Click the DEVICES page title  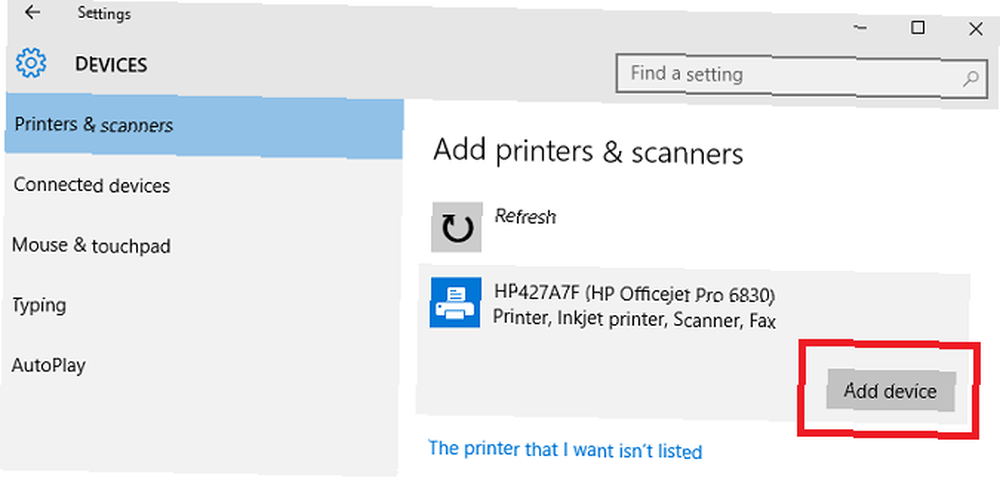pos(111,64)
